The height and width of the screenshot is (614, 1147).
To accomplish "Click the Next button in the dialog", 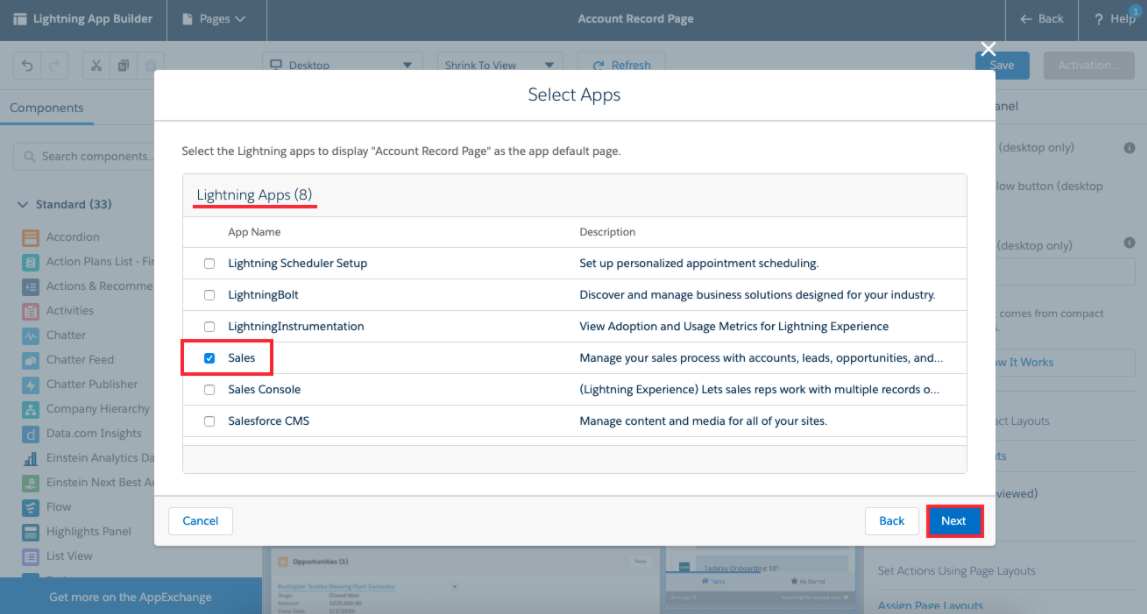I will coord(954,520).
